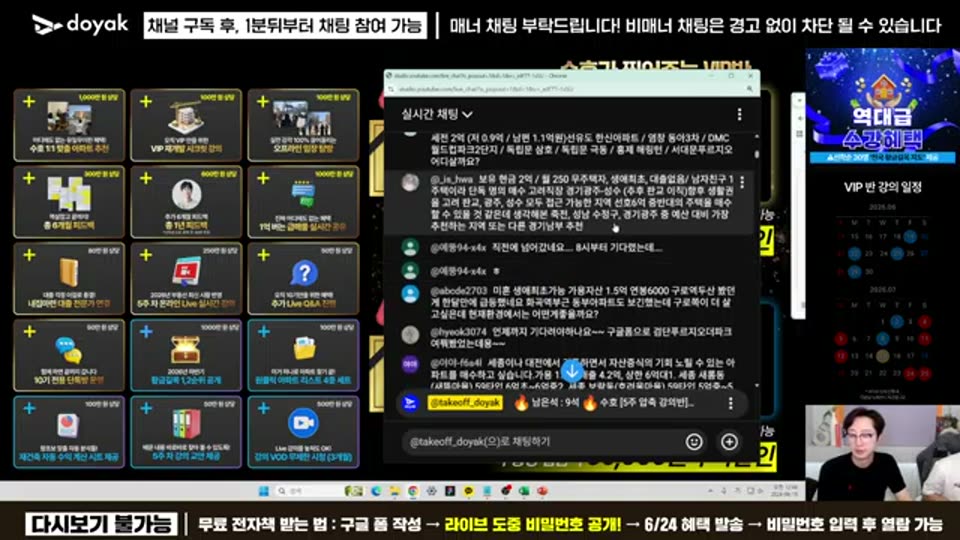
Task: Click the plus add button beside chat input
Action: tap(729, 441)
